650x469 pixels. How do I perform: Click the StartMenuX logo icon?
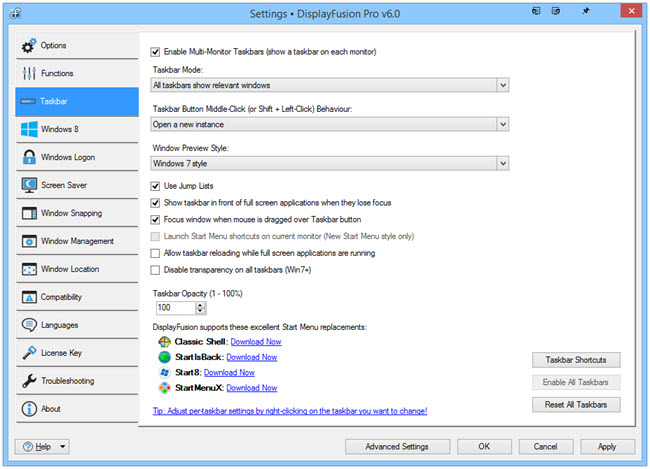pos(165,388)
